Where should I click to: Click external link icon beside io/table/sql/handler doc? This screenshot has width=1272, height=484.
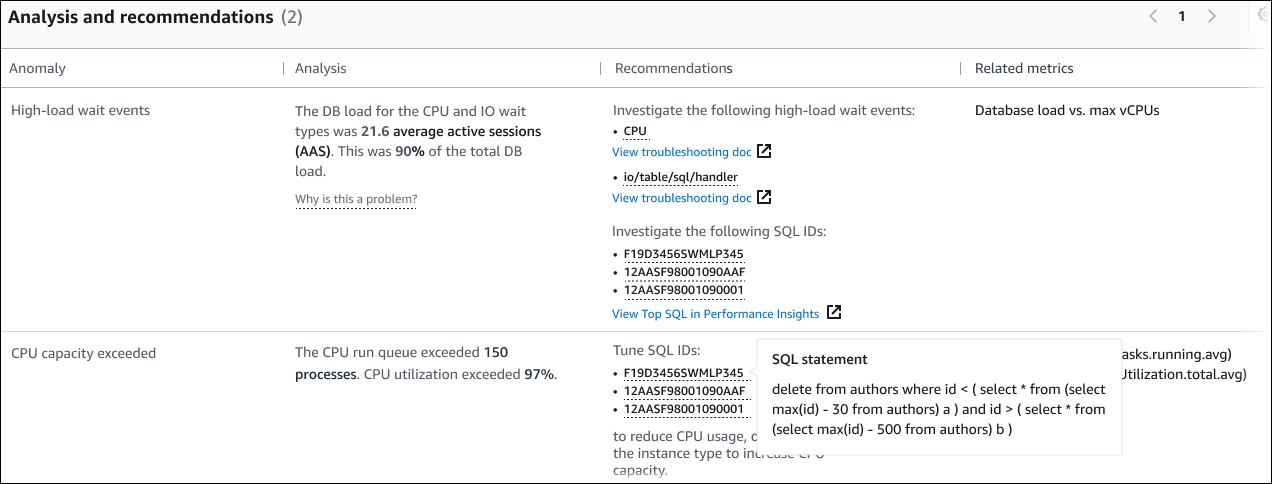click(764, 198)
